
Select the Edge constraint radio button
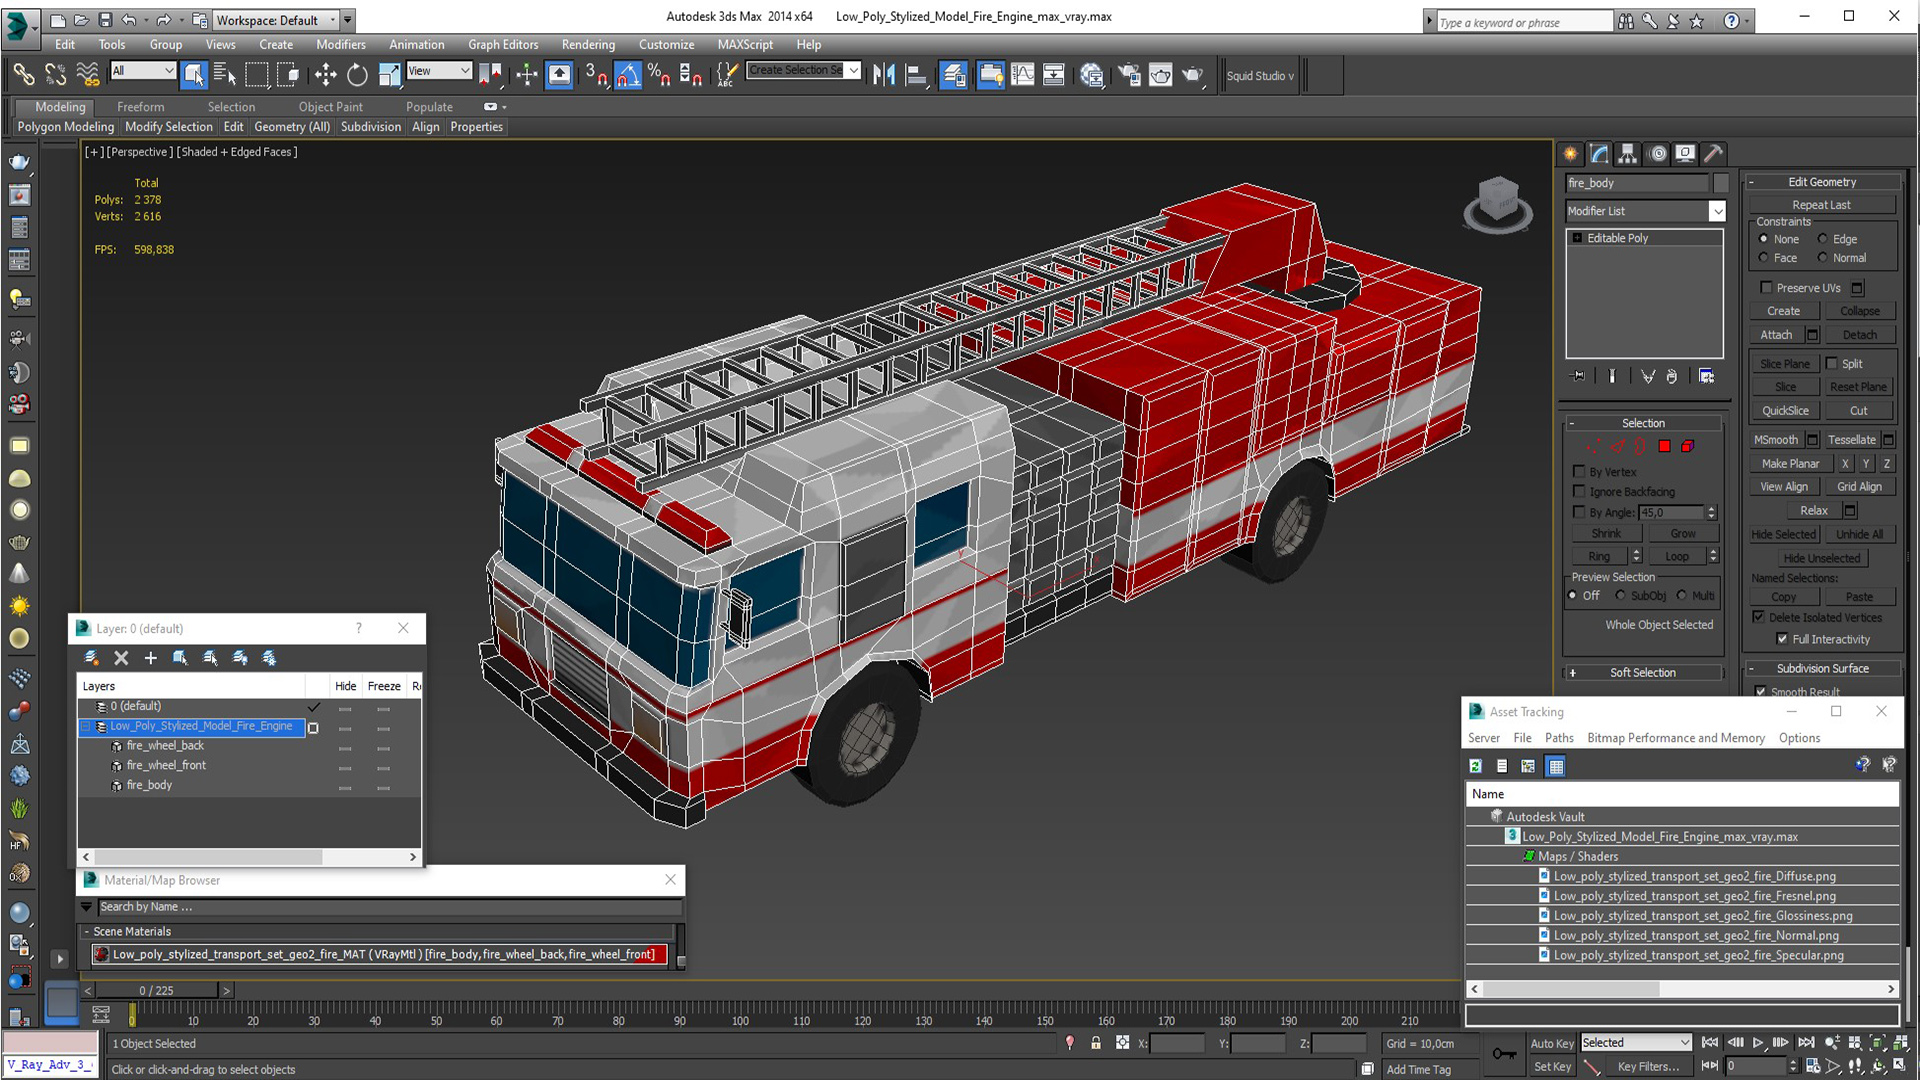(1823, 239)
